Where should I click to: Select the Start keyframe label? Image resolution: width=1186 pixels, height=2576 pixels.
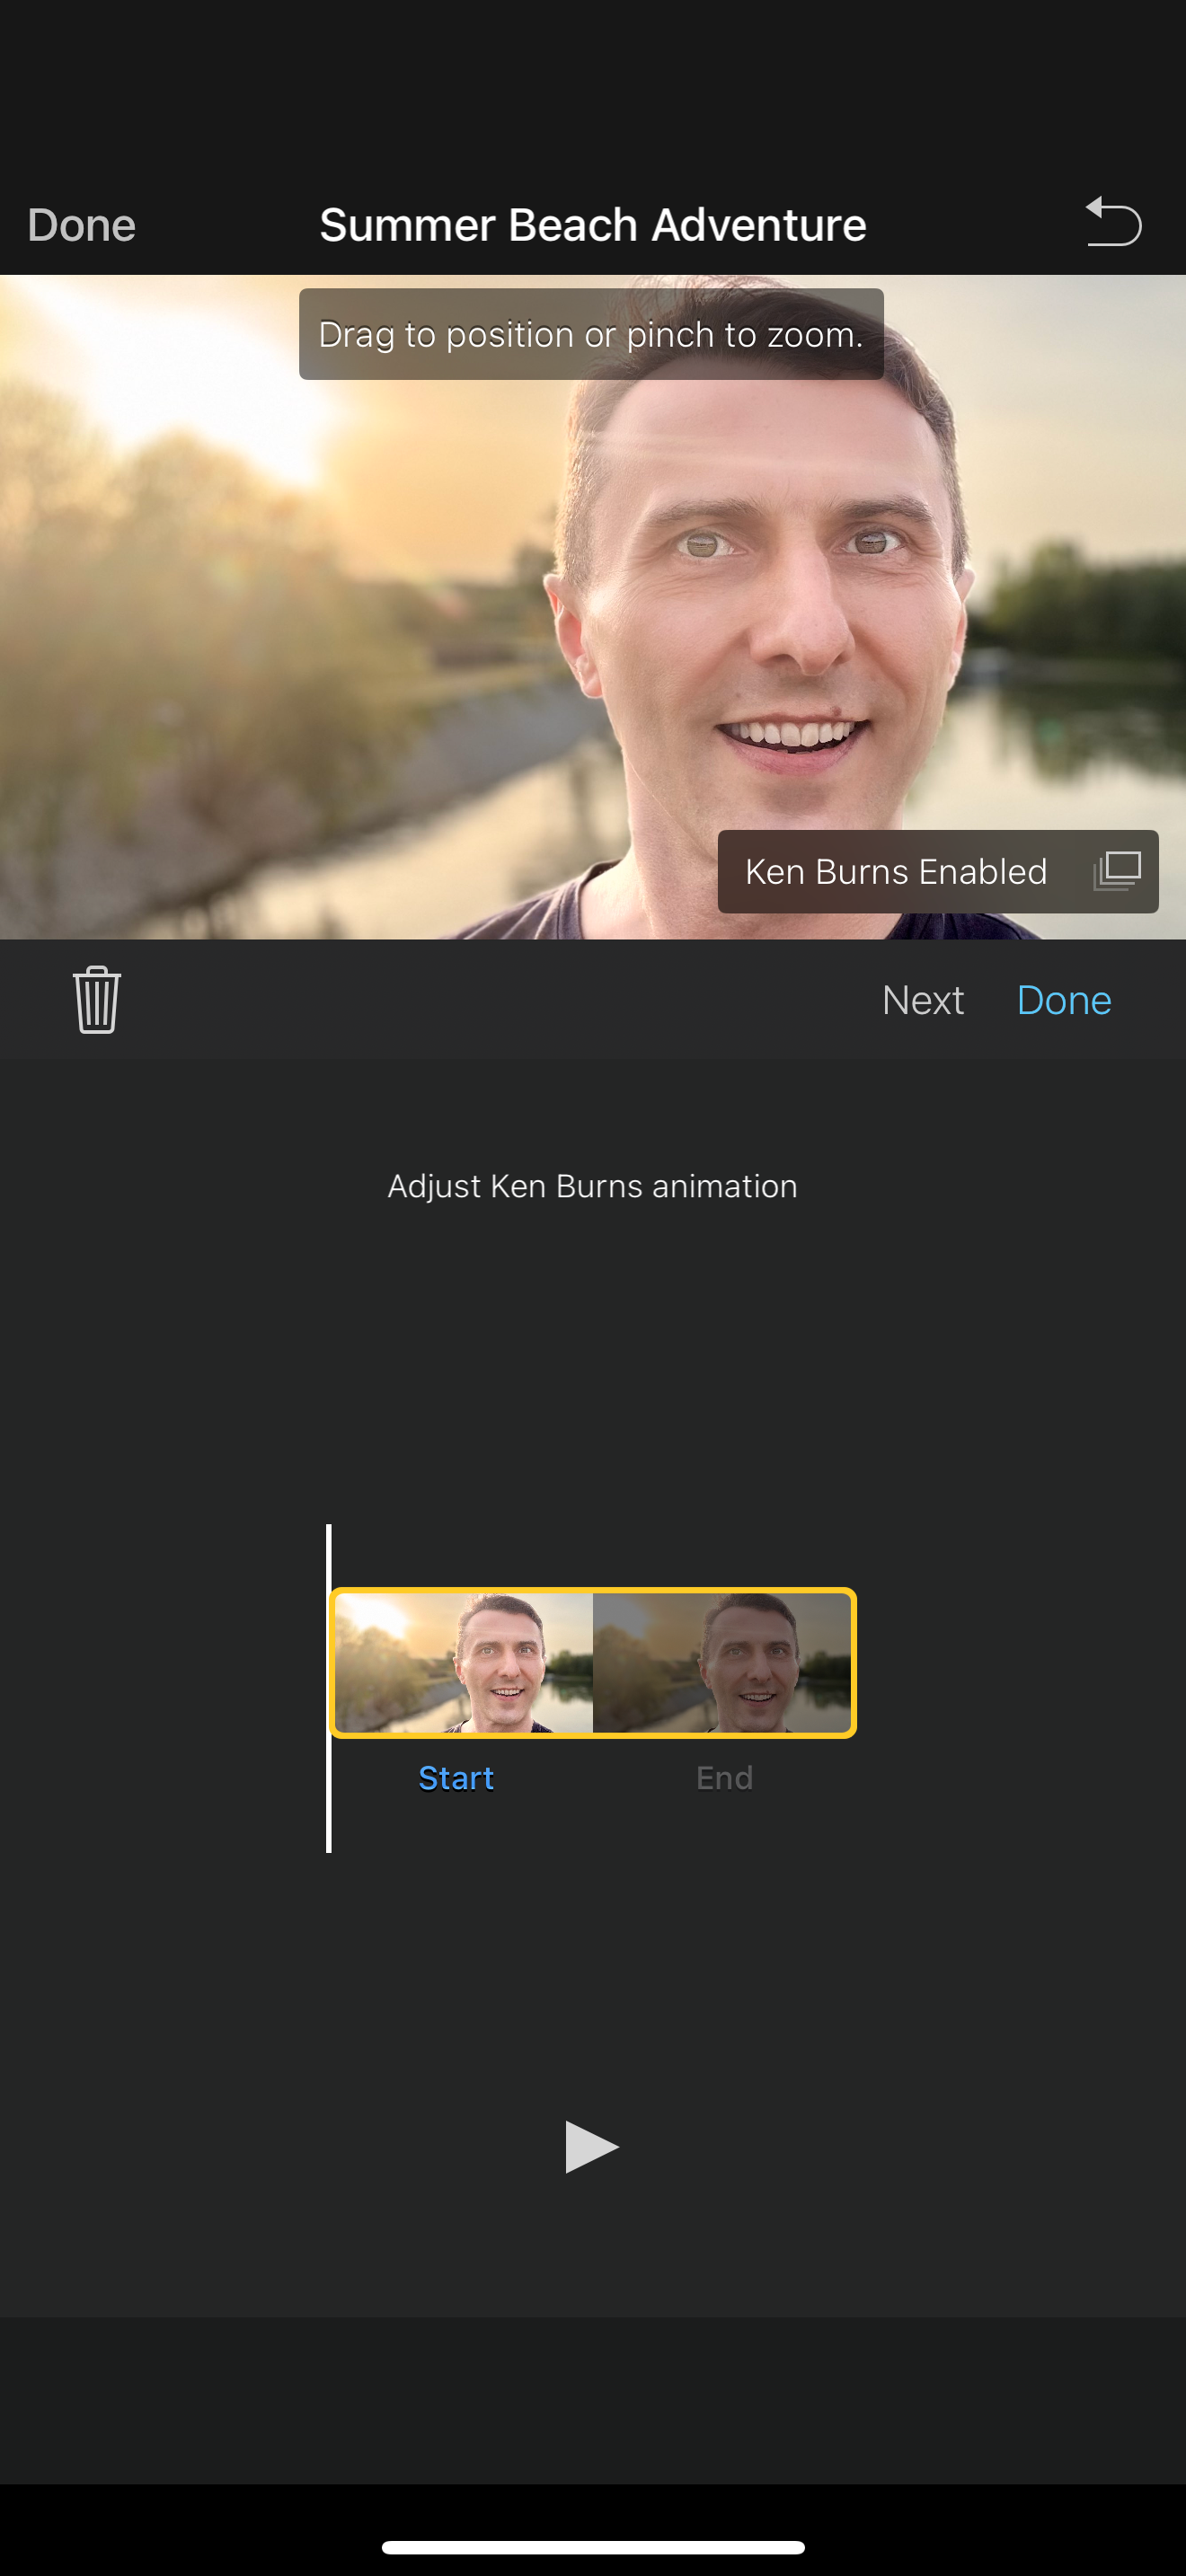click(x=456, y=1778)
